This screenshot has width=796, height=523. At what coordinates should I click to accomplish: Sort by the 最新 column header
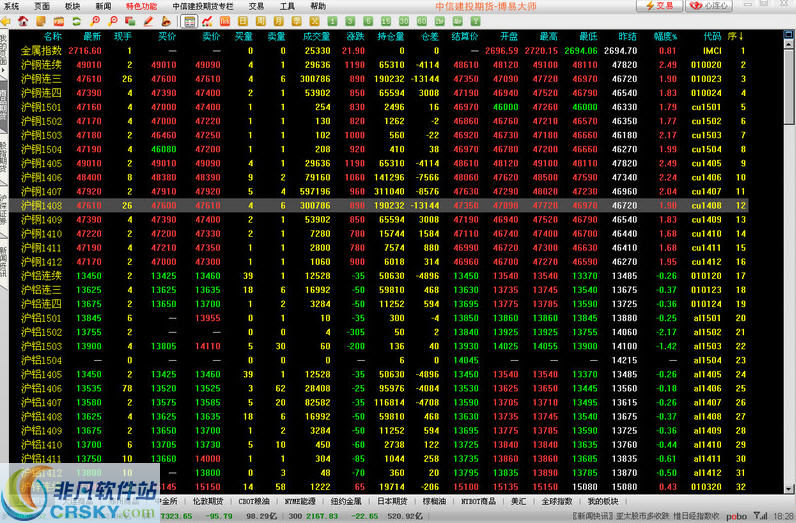[92, 36]
